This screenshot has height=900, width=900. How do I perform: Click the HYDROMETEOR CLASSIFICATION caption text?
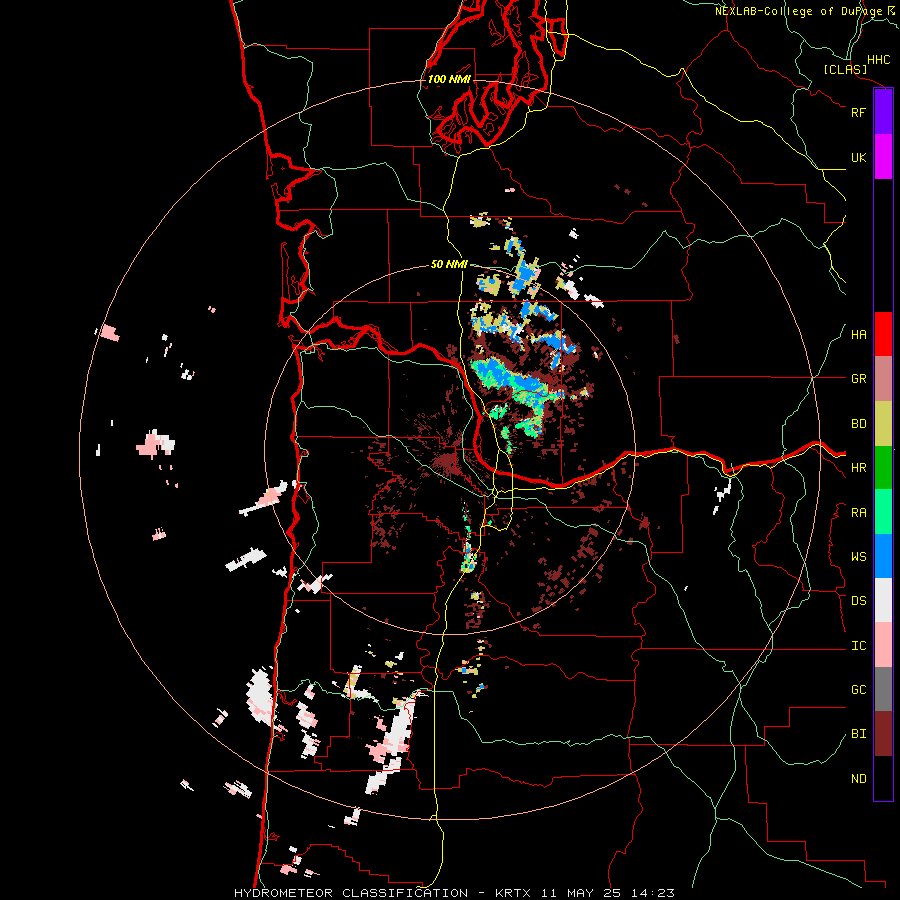pyautogui.click(x=350, y=893)
